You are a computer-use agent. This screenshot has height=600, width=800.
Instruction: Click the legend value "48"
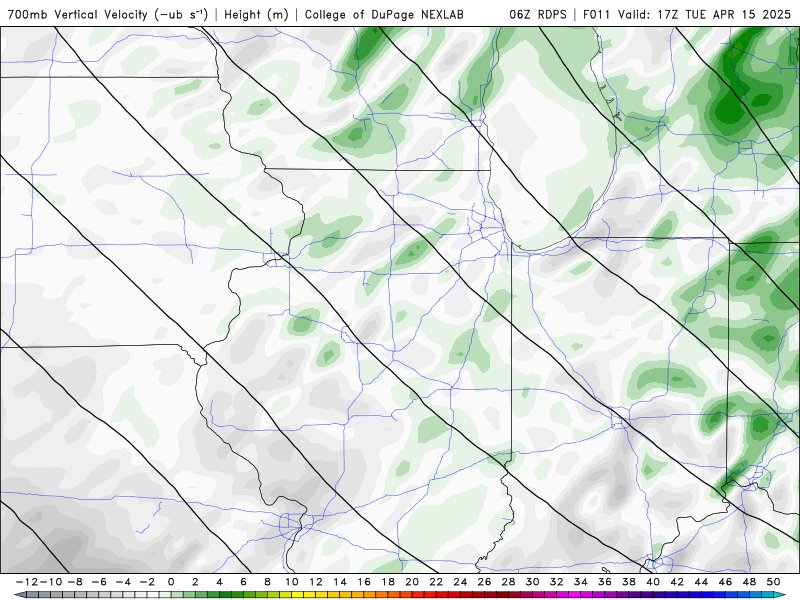(x=749, y=582)
